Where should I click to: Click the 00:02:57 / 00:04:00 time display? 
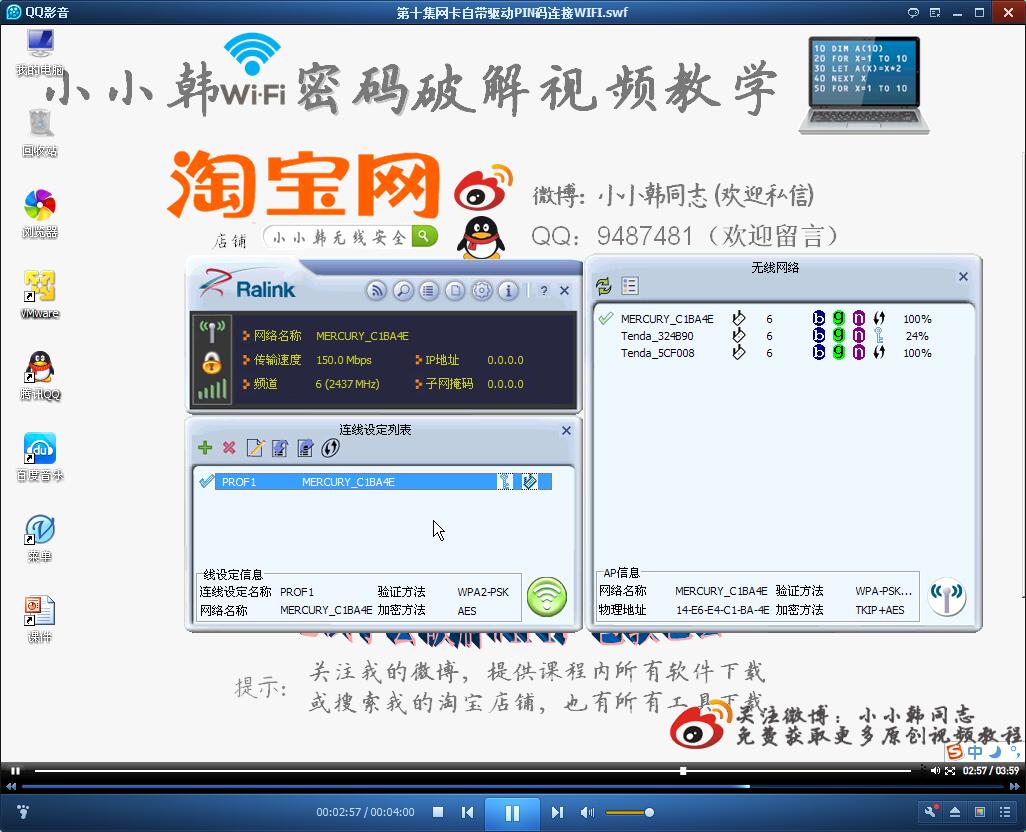[x=365, y=812]
